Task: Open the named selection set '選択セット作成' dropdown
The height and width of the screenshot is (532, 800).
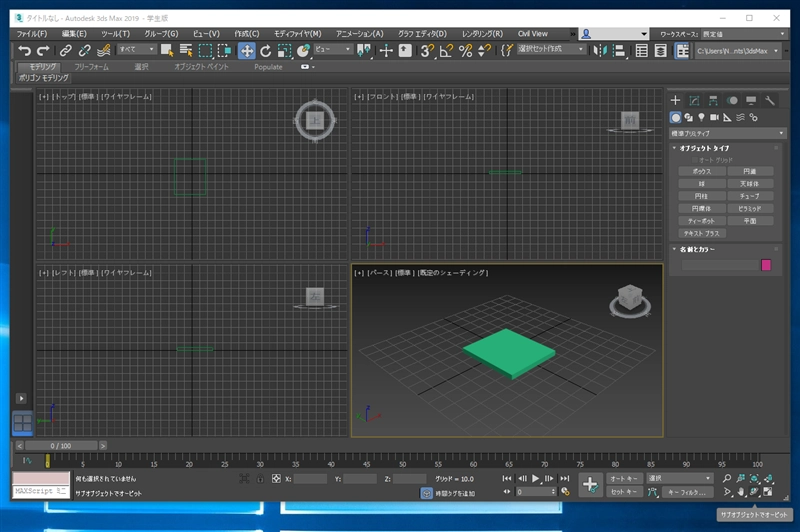Action: pos(551,49)
